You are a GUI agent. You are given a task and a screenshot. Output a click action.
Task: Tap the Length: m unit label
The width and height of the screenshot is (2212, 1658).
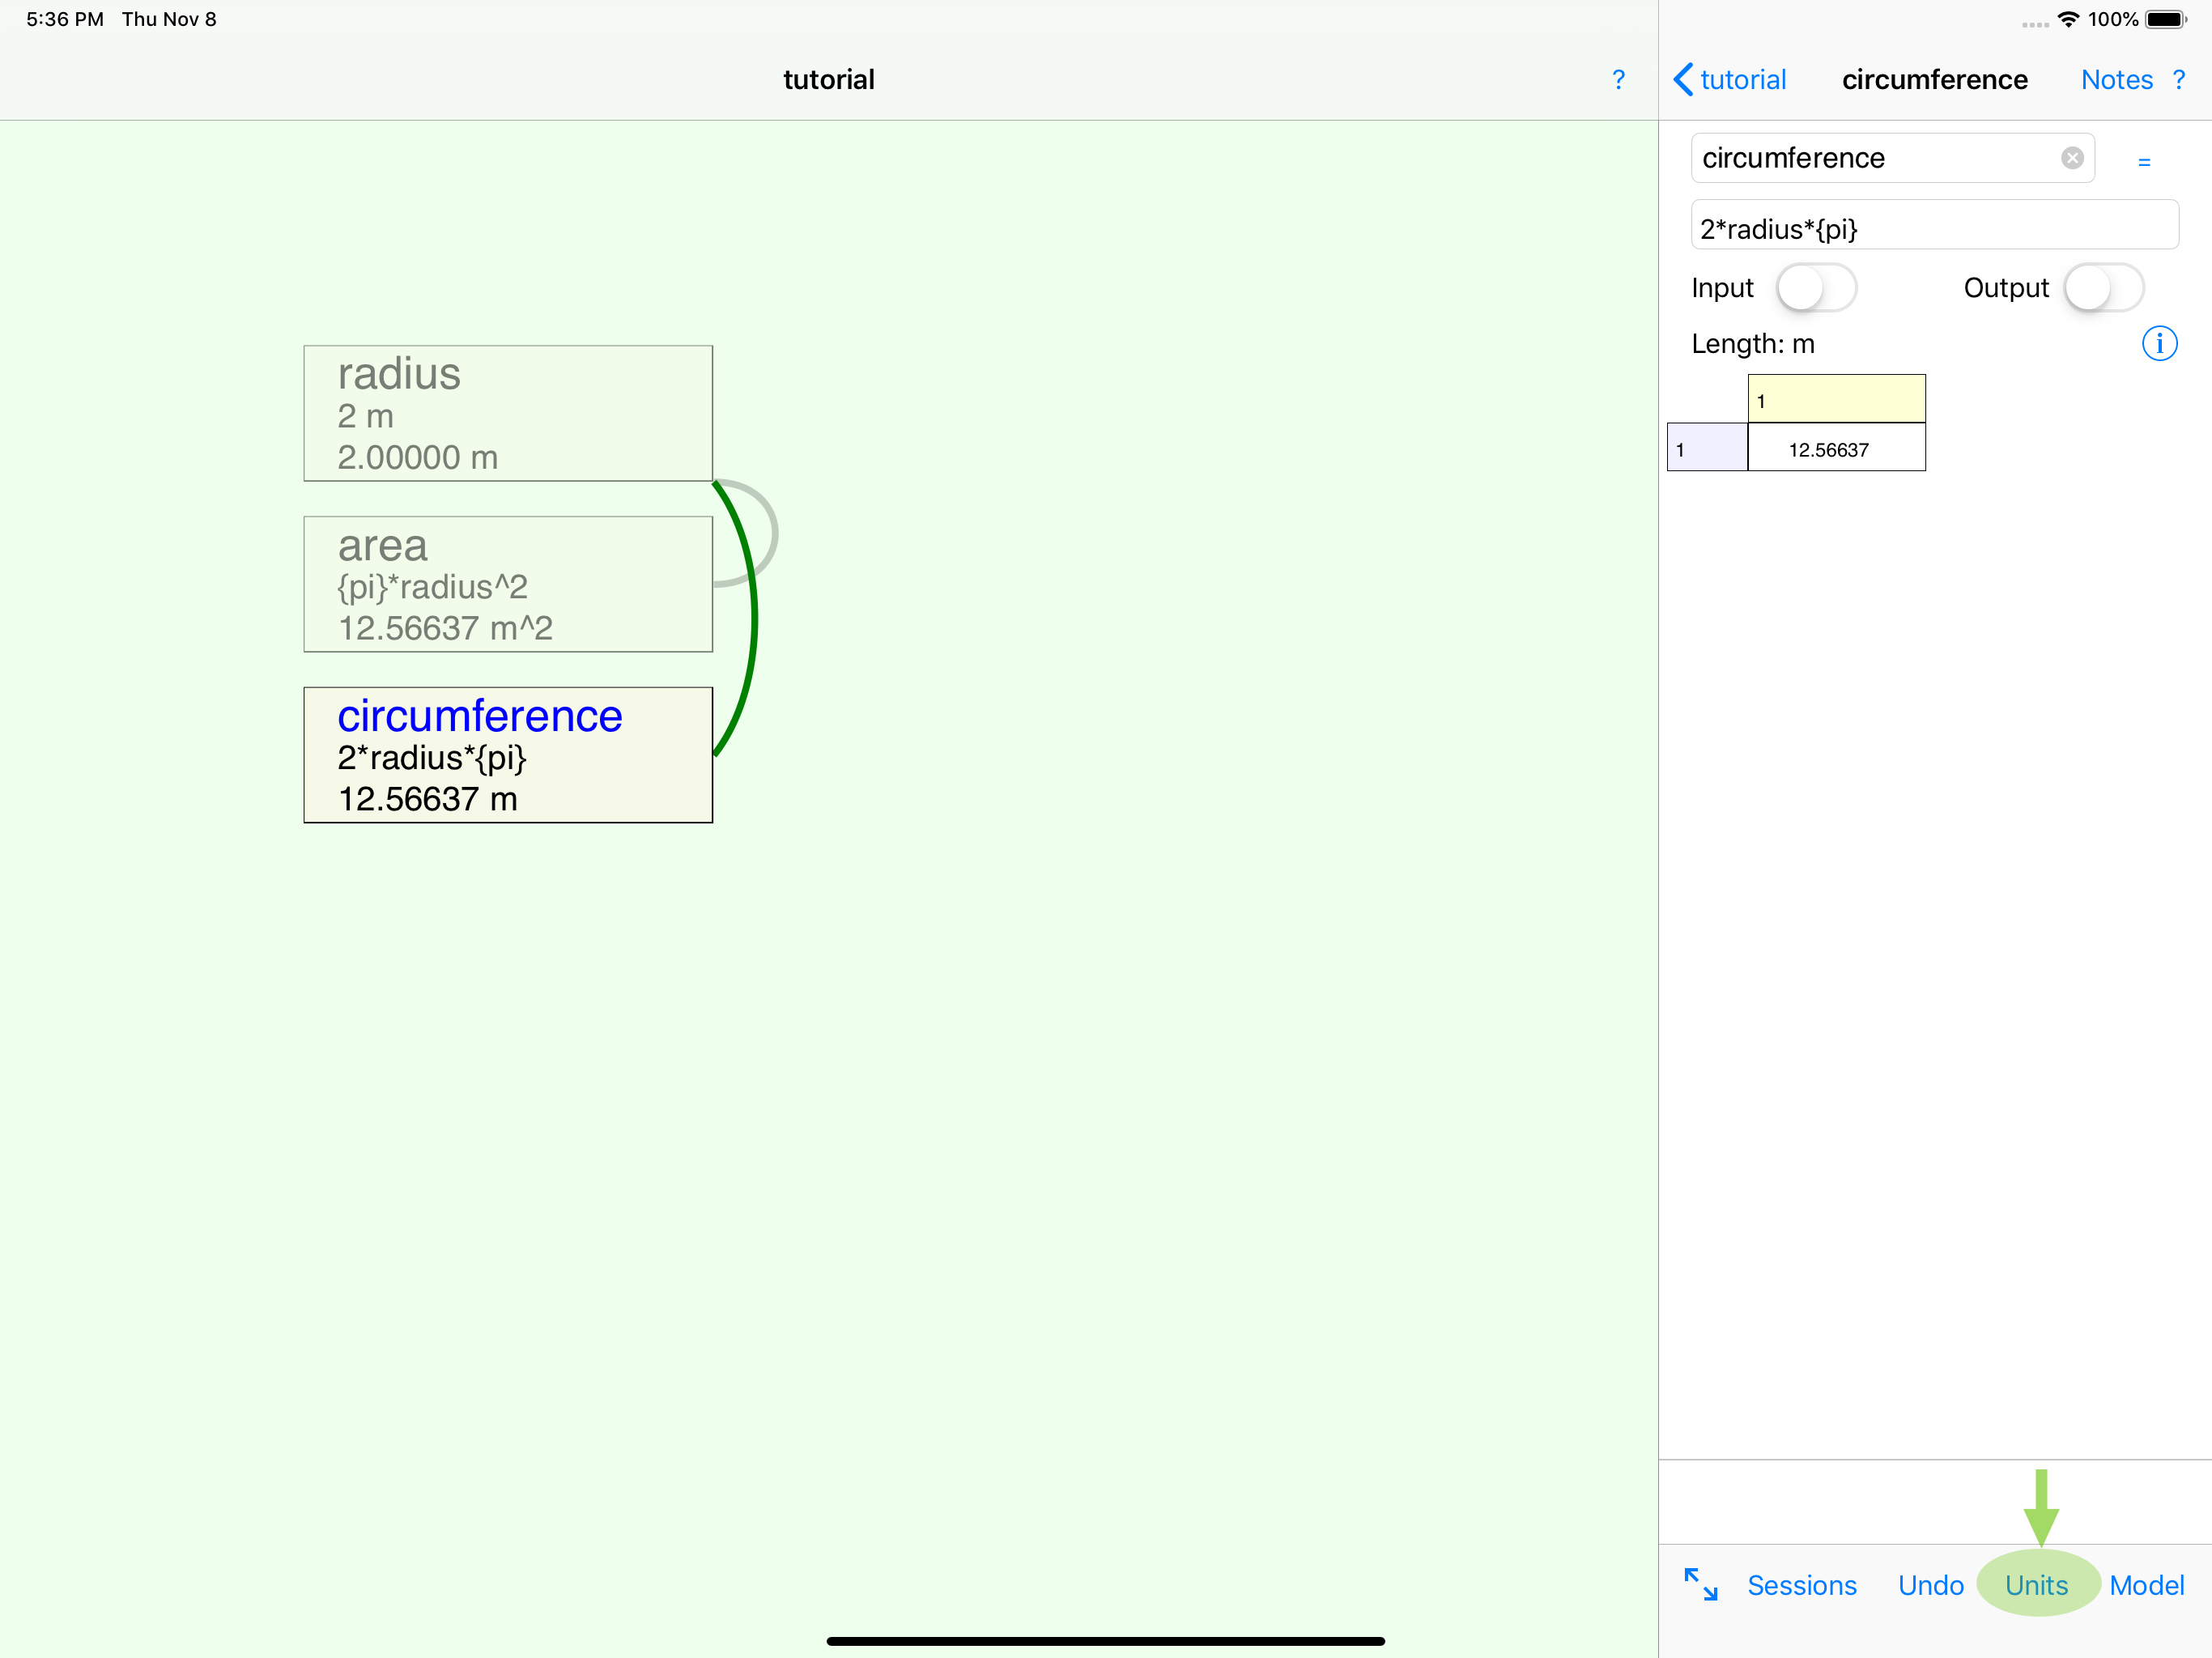point(1752,344)
